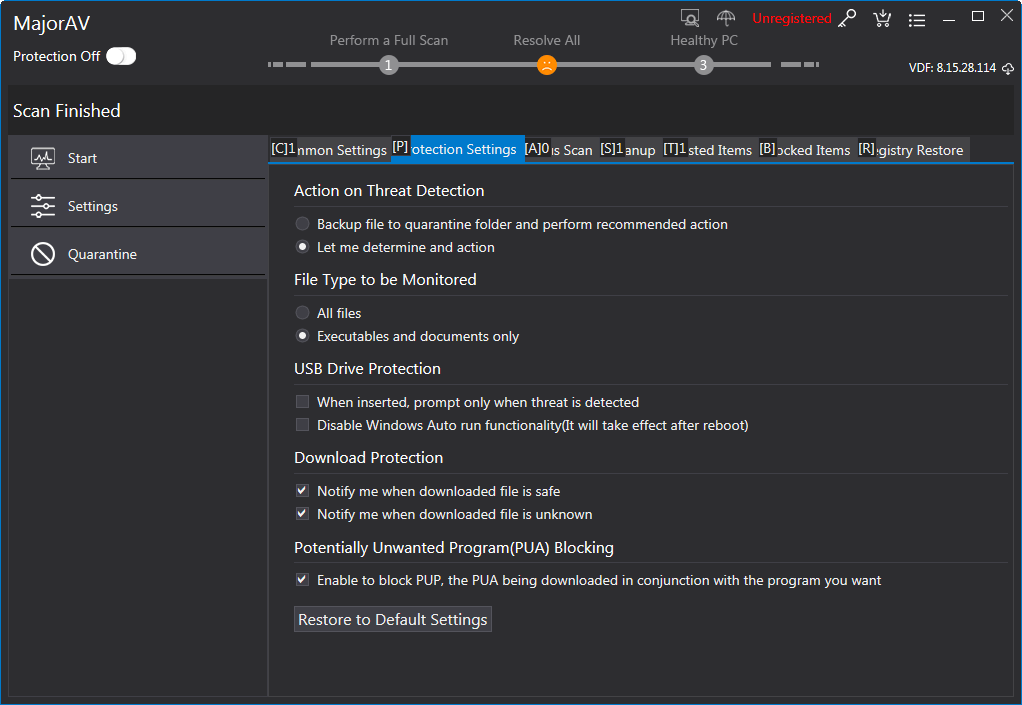
Task: Click the VDF update cloud icon
Action: click(1008, 68)
